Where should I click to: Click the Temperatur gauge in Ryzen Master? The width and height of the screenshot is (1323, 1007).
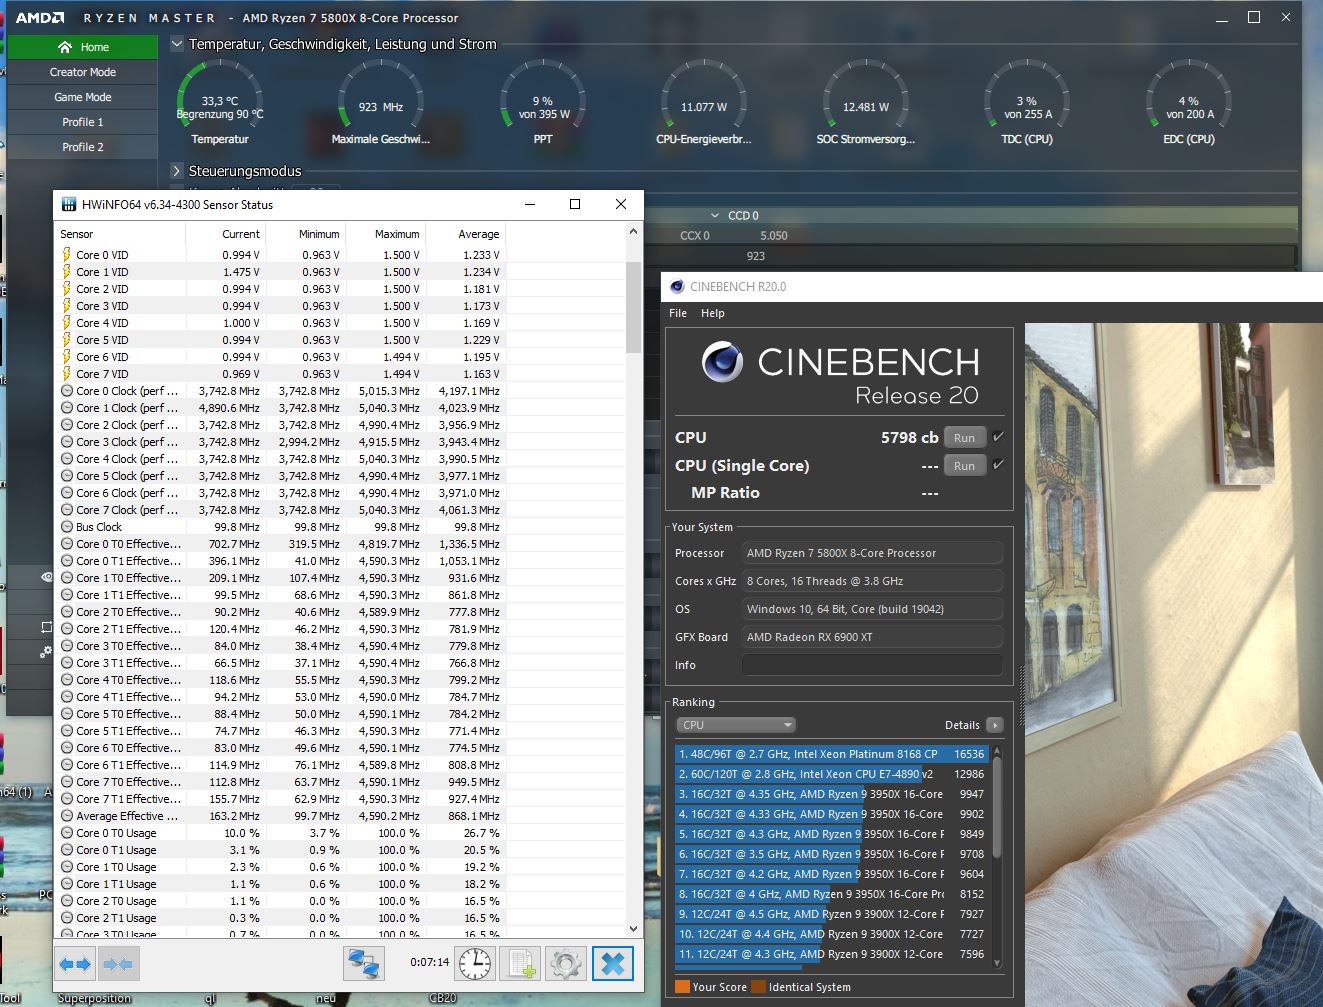click(x=220, y=102)
